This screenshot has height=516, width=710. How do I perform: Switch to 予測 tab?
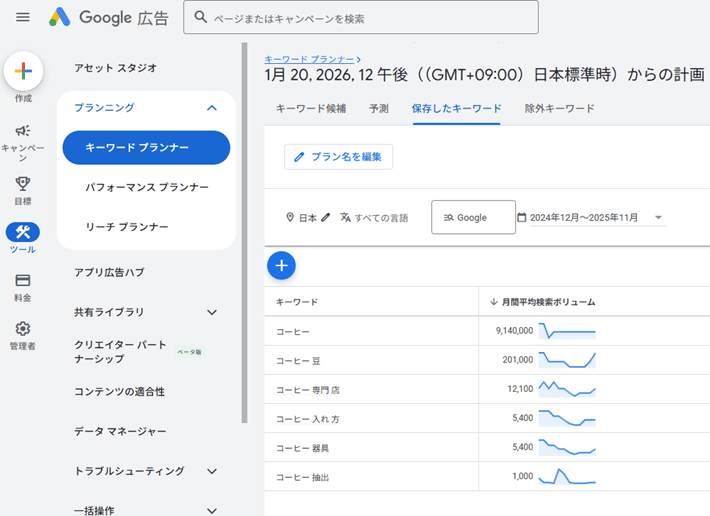click(379, 109)
